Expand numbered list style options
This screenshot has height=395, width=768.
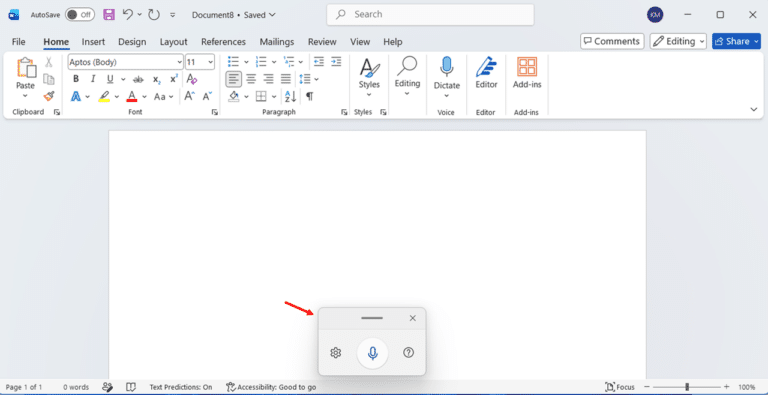[x=274, y=62]
